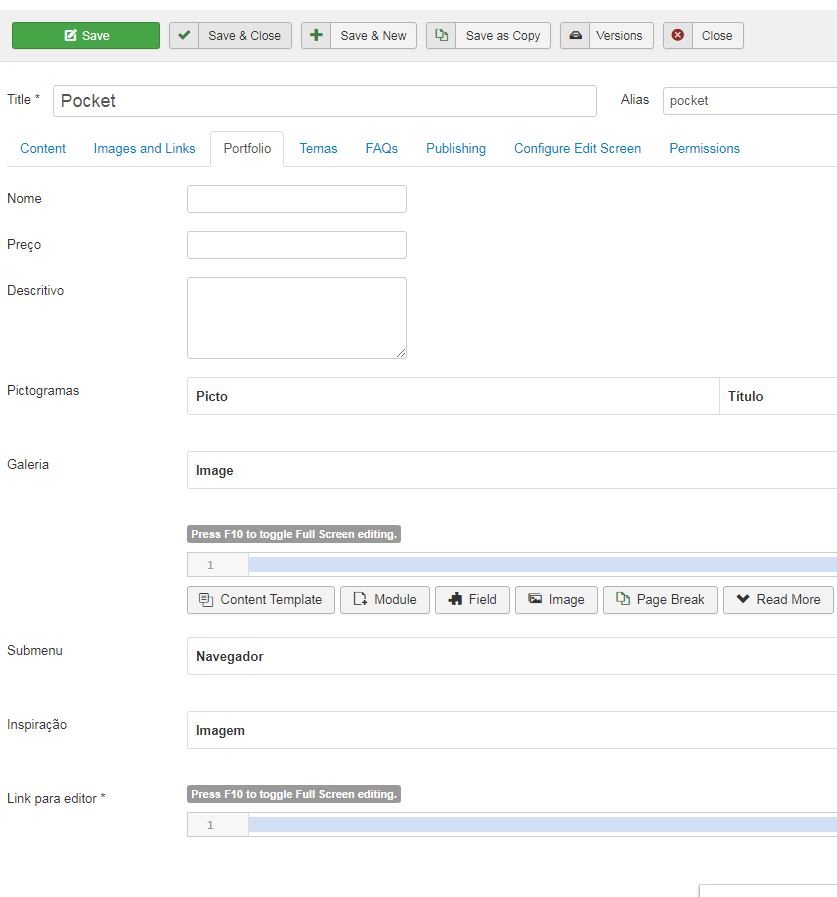Click the Alias field containing pocket
Image resolution: width=837 pixels, height=897 pixels.
750,101
